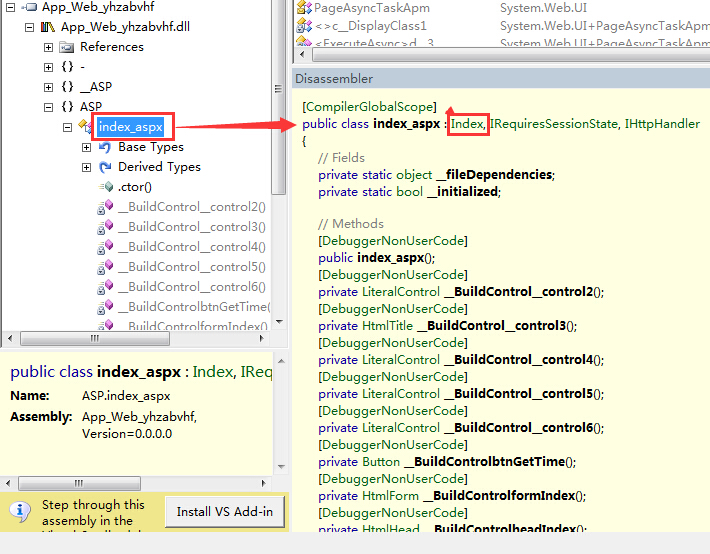Image resolution: width=710 pixels, height=554 pixels.
Task: Collapse the App_Web_yhzabvhf.dll module node
Action: [29, 27]
